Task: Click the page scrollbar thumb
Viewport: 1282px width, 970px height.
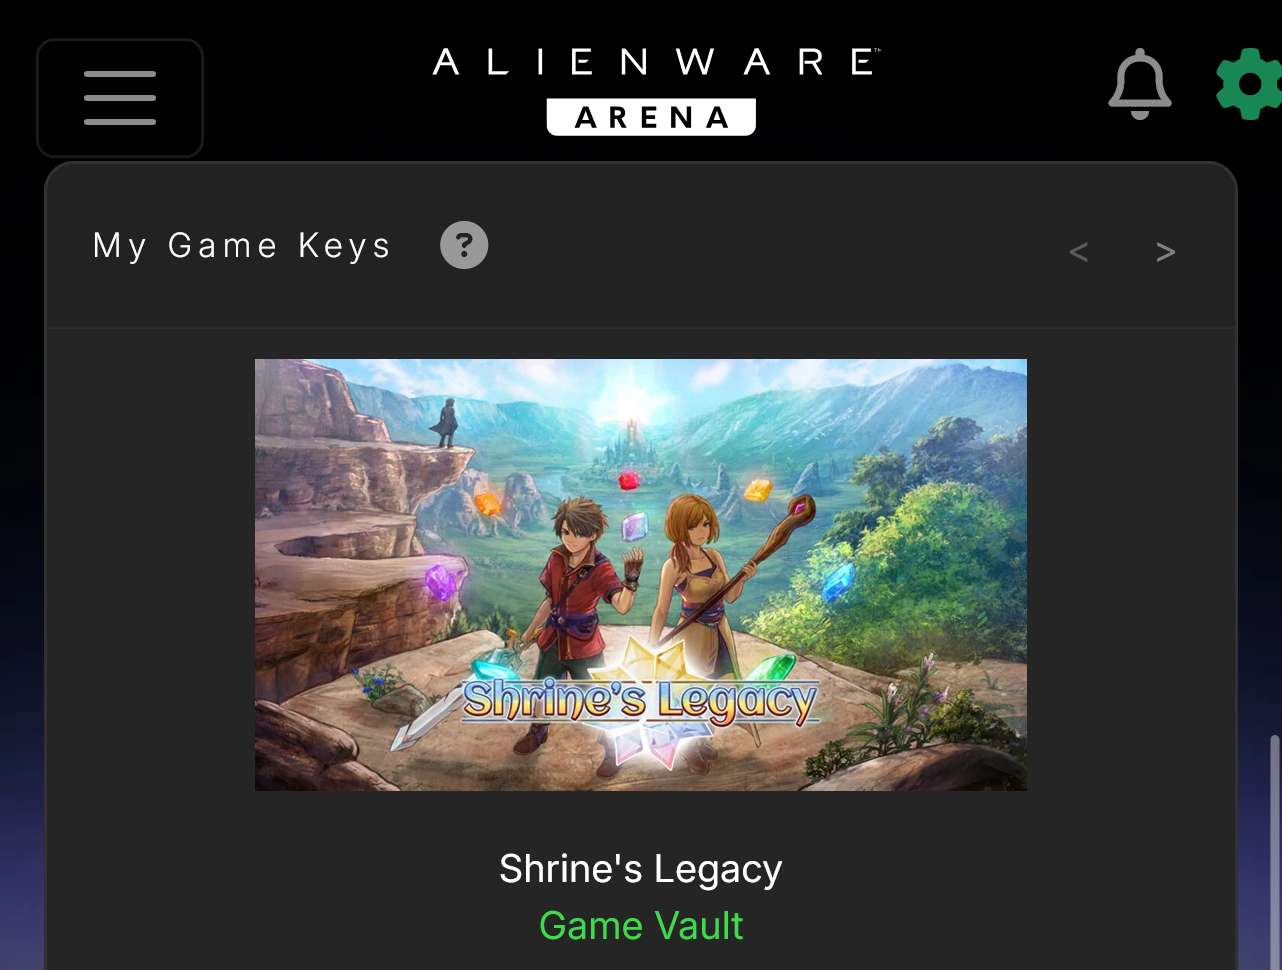Action: click(x=1274, y=852)
